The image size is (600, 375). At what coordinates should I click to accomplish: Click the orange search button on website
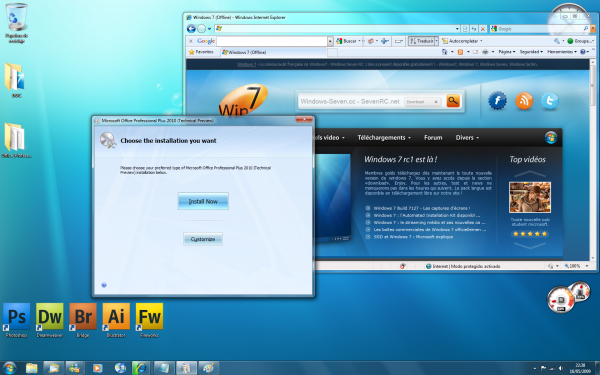[453, 101]
